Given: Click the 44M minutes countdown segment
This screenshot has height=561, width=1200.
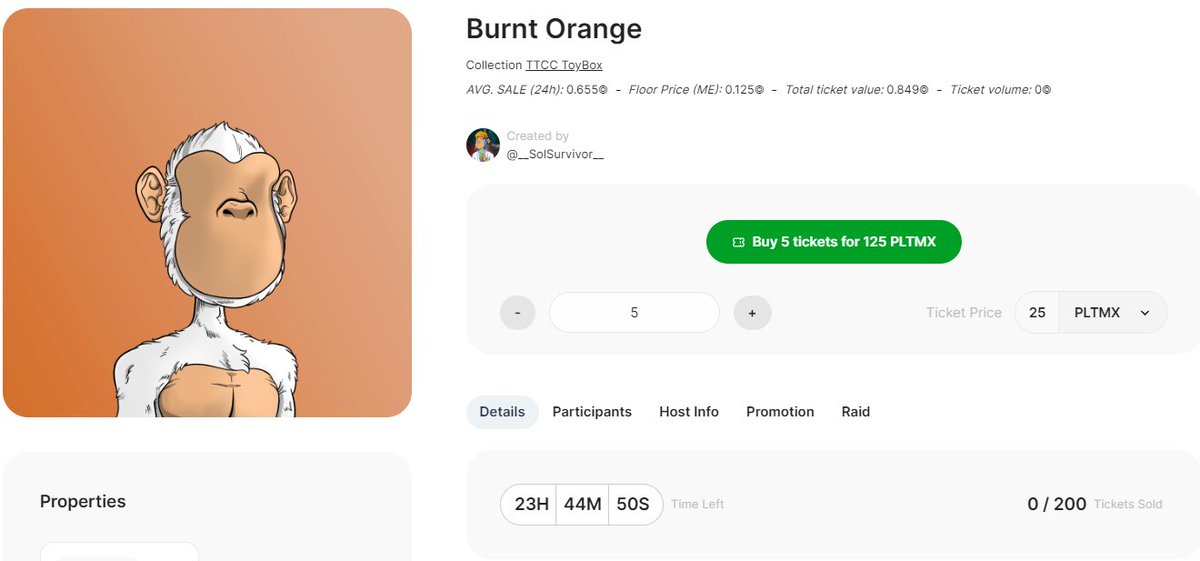Looking at the screenshot, I should coord(582,504).
